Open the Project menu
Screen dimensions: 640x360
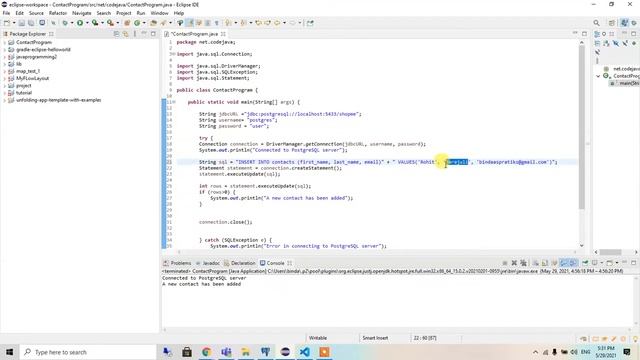124,13
